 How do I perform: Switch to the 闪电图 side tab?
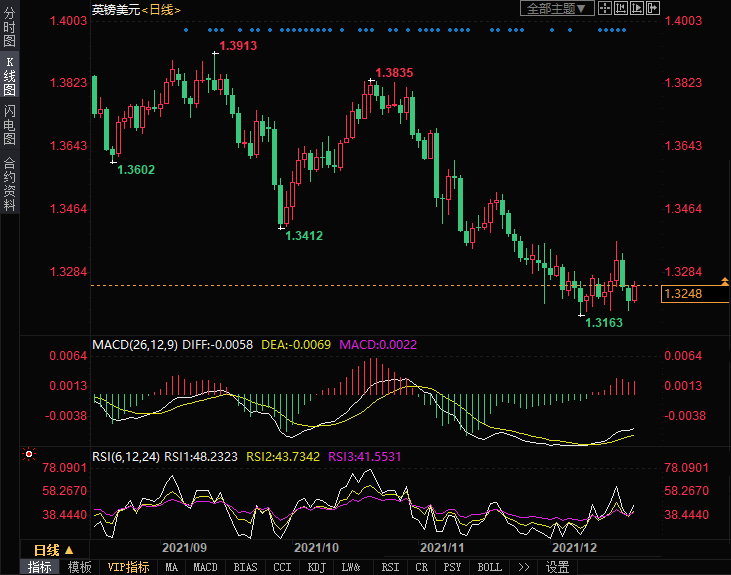[x=9, y=125]
